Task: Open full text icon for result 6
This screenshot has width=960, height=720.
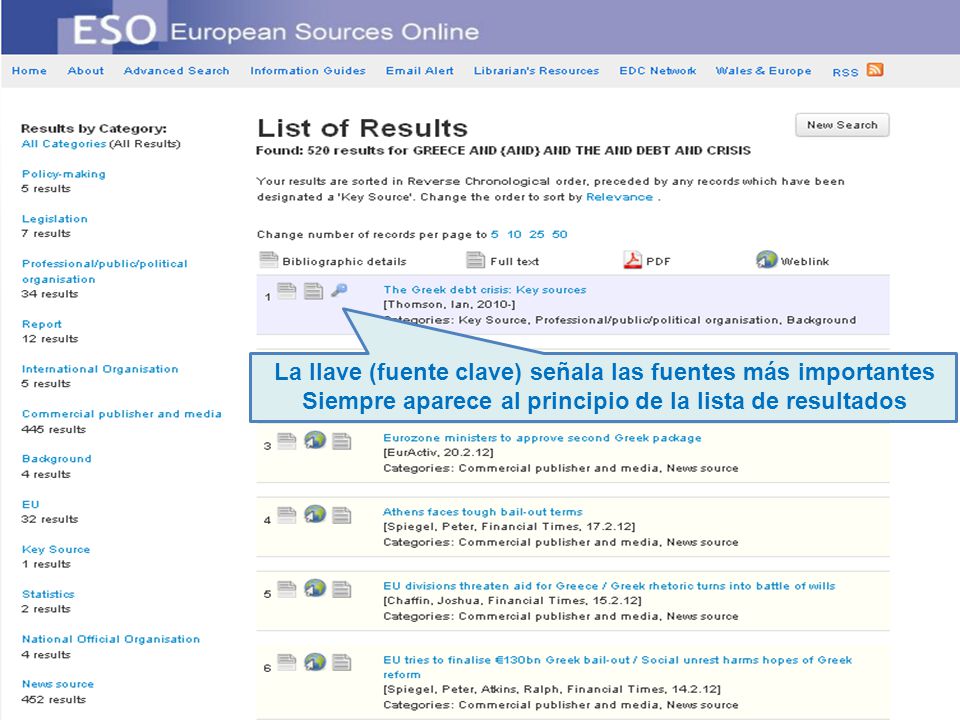Action: click(x=342, y=662)
